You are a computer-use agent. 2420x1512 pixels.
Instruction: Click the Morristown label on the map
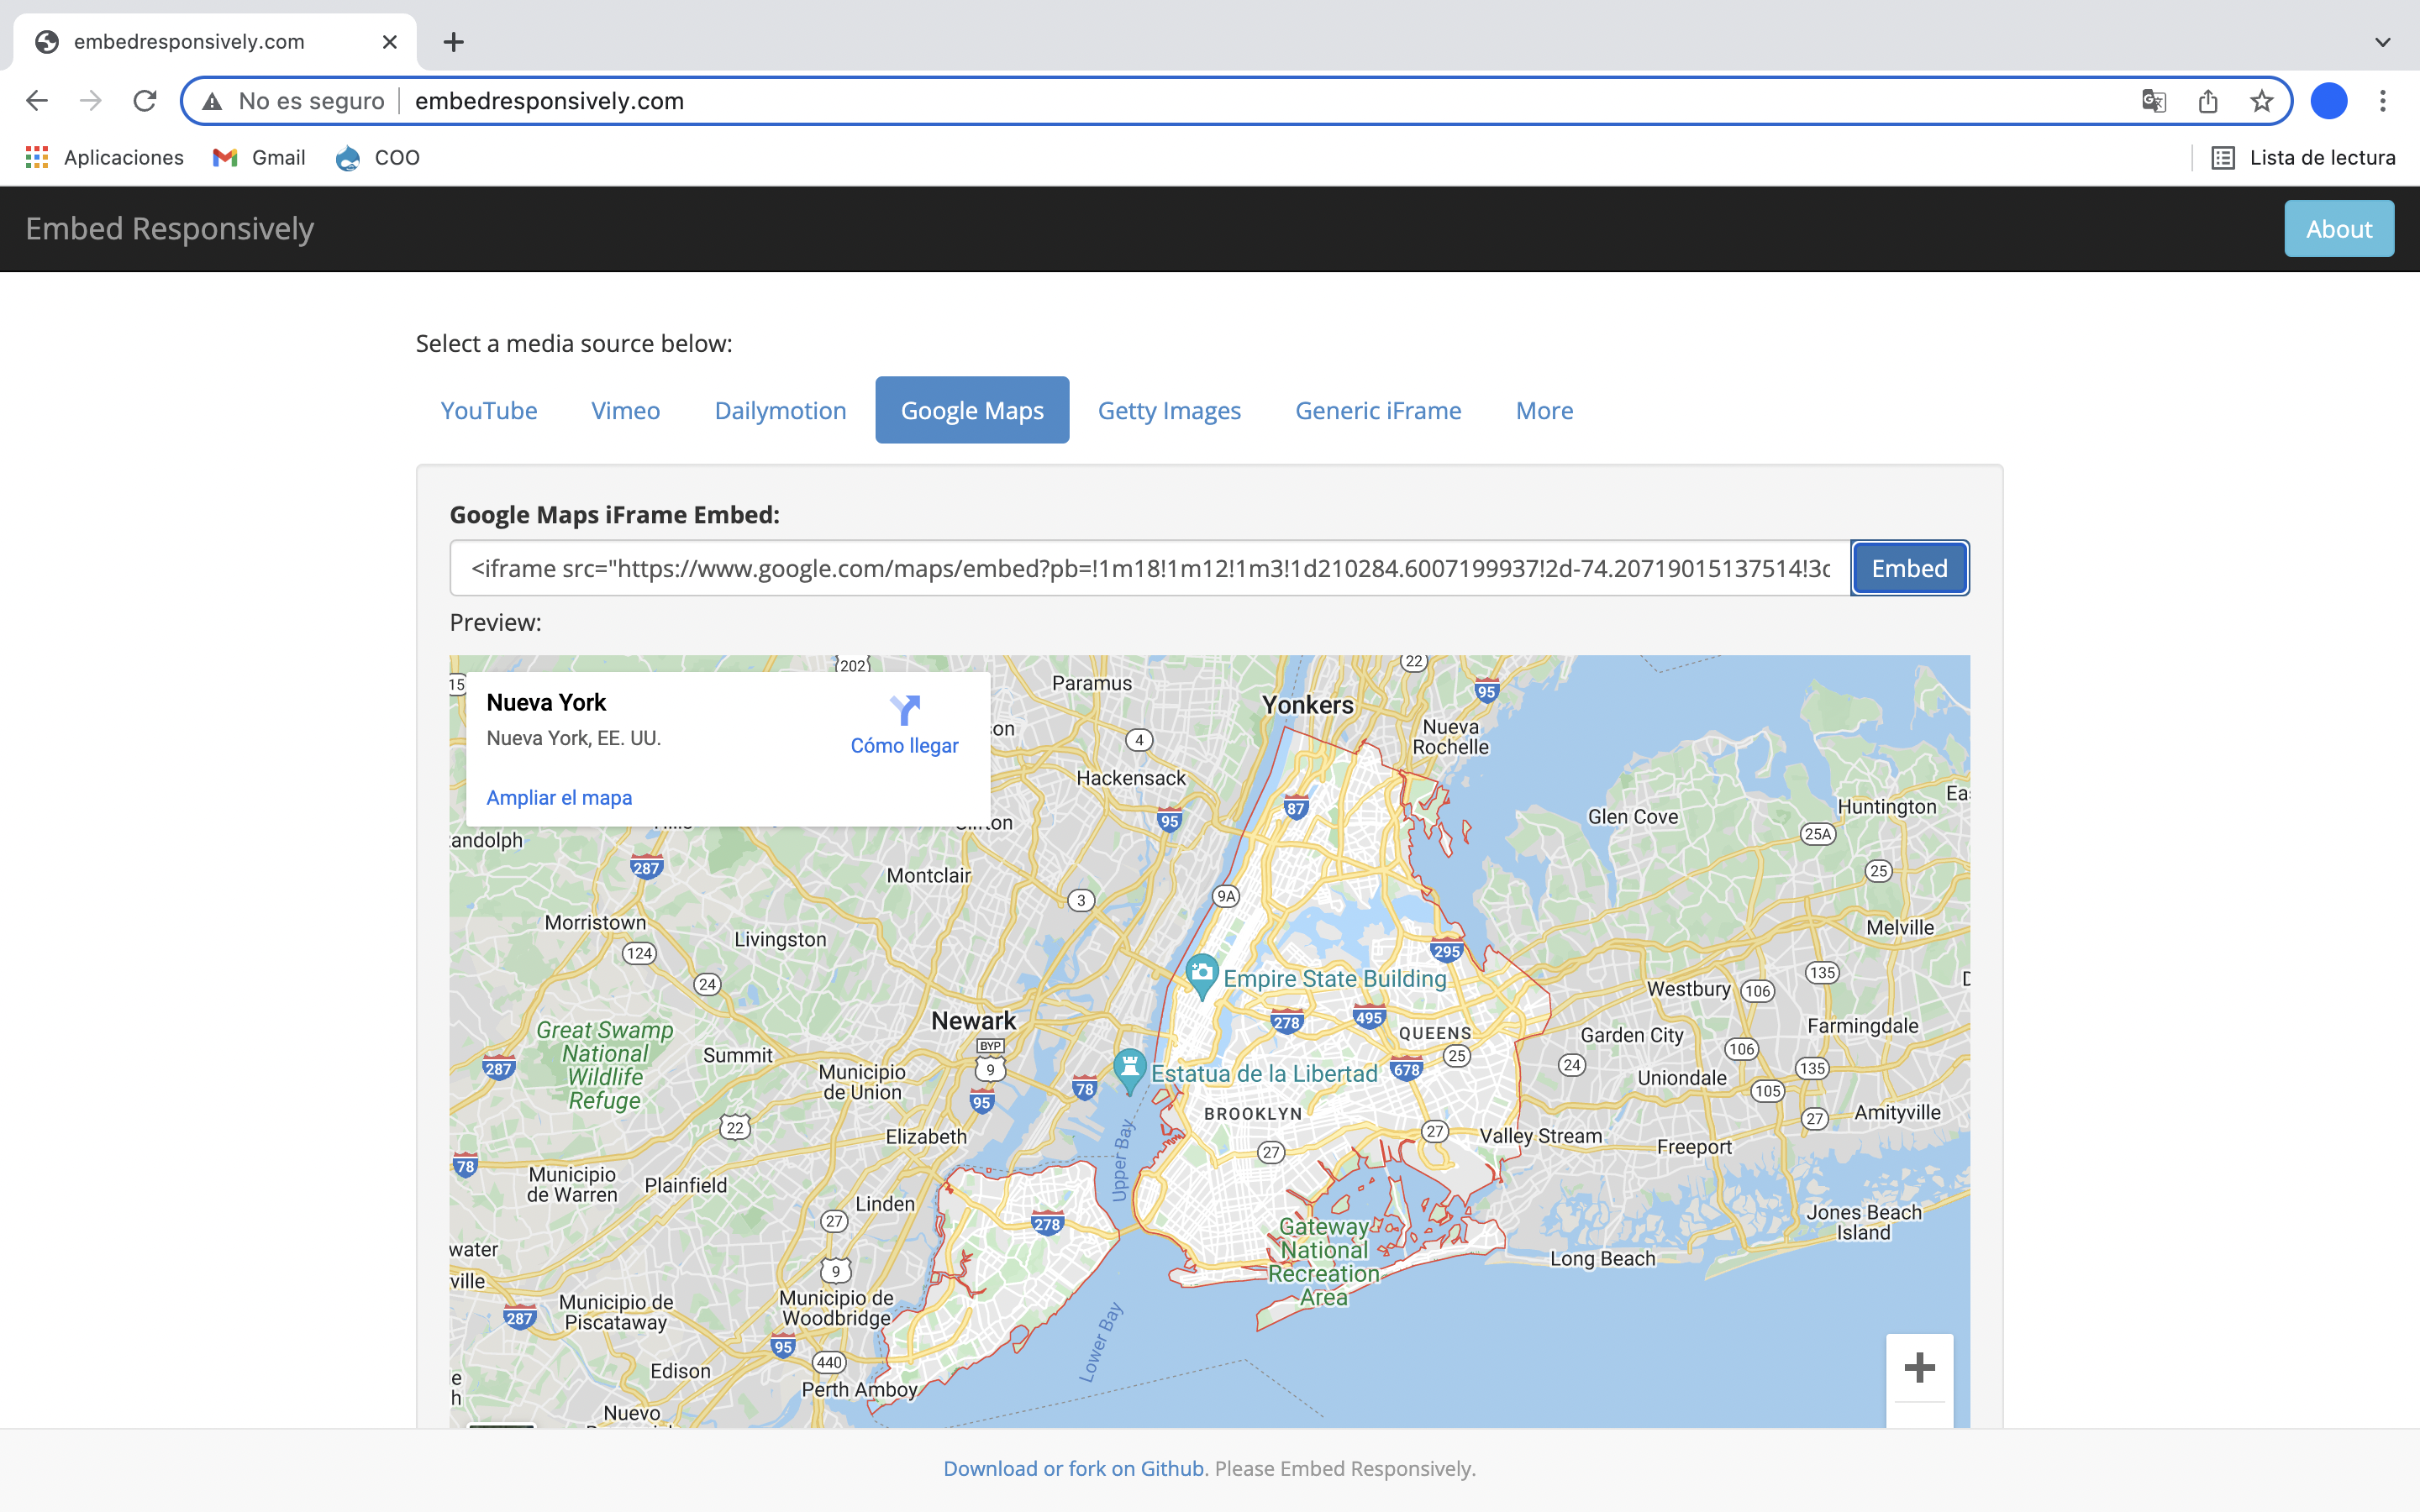click(595, 922)
